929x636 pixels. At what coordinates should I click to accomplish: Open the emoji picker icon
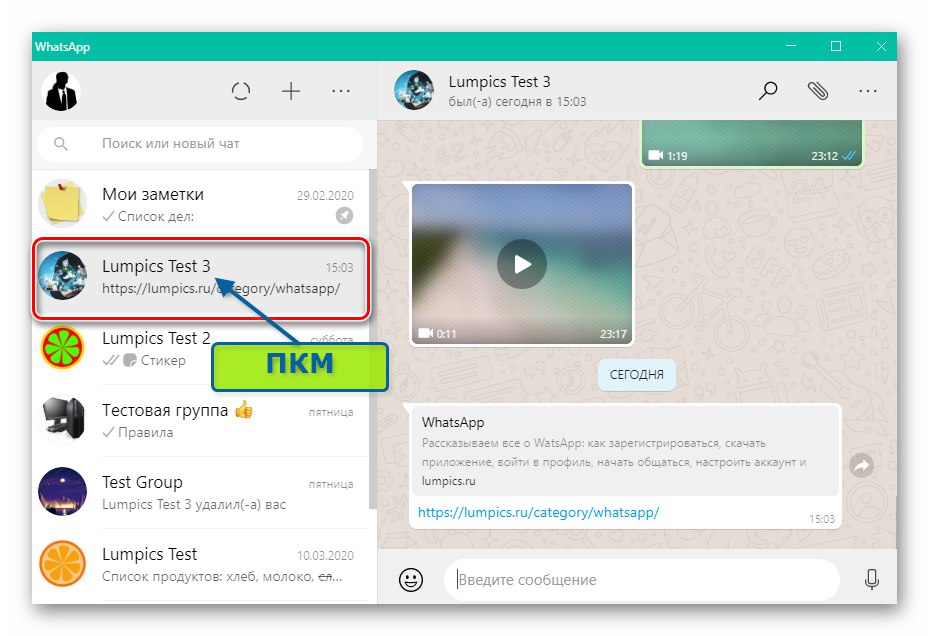410,579
